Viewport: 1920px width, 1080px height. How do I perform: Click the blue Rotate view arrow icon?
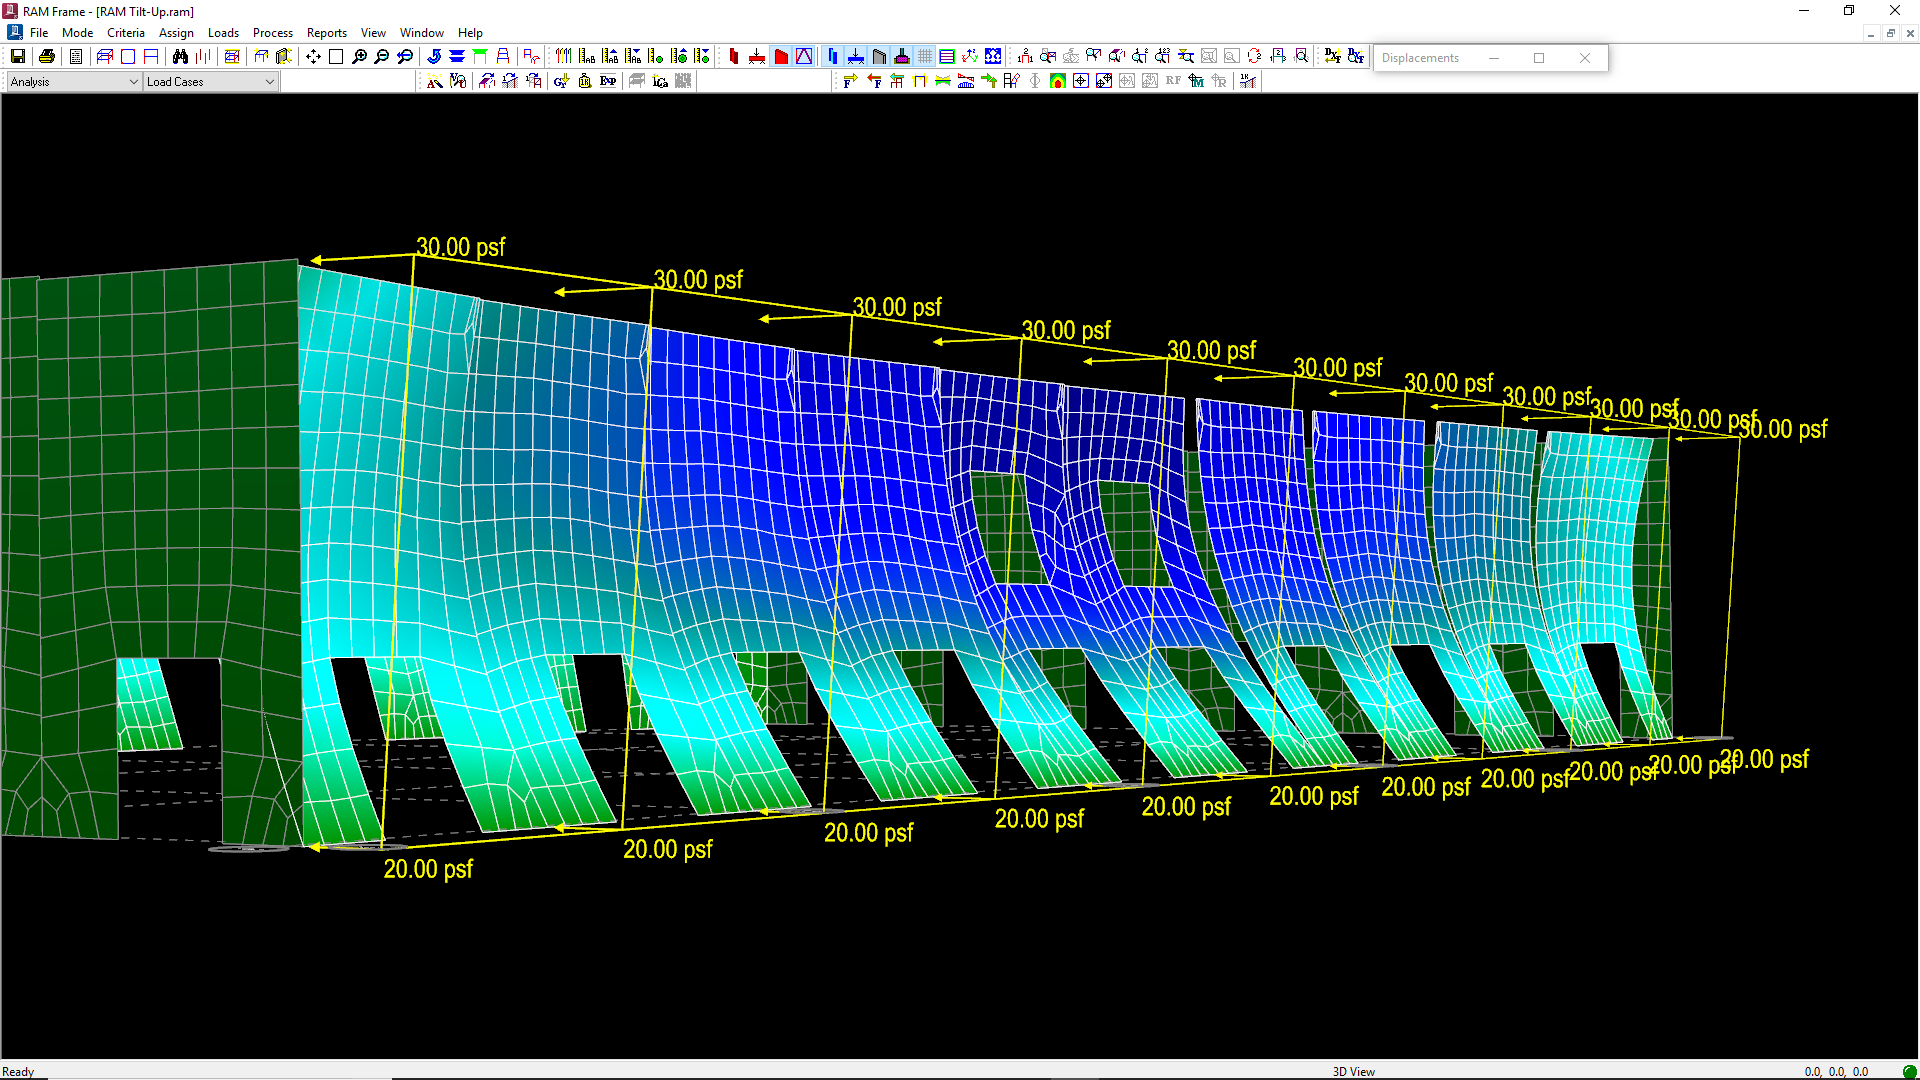click(434, 57)
